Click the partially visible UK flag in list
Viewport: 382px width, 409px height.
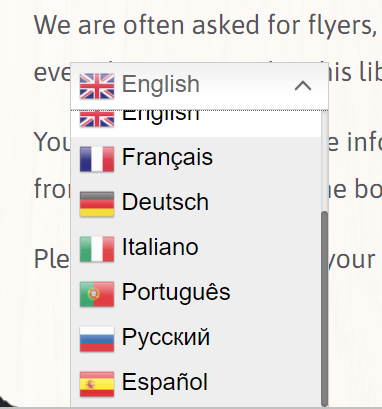point(97,119)
